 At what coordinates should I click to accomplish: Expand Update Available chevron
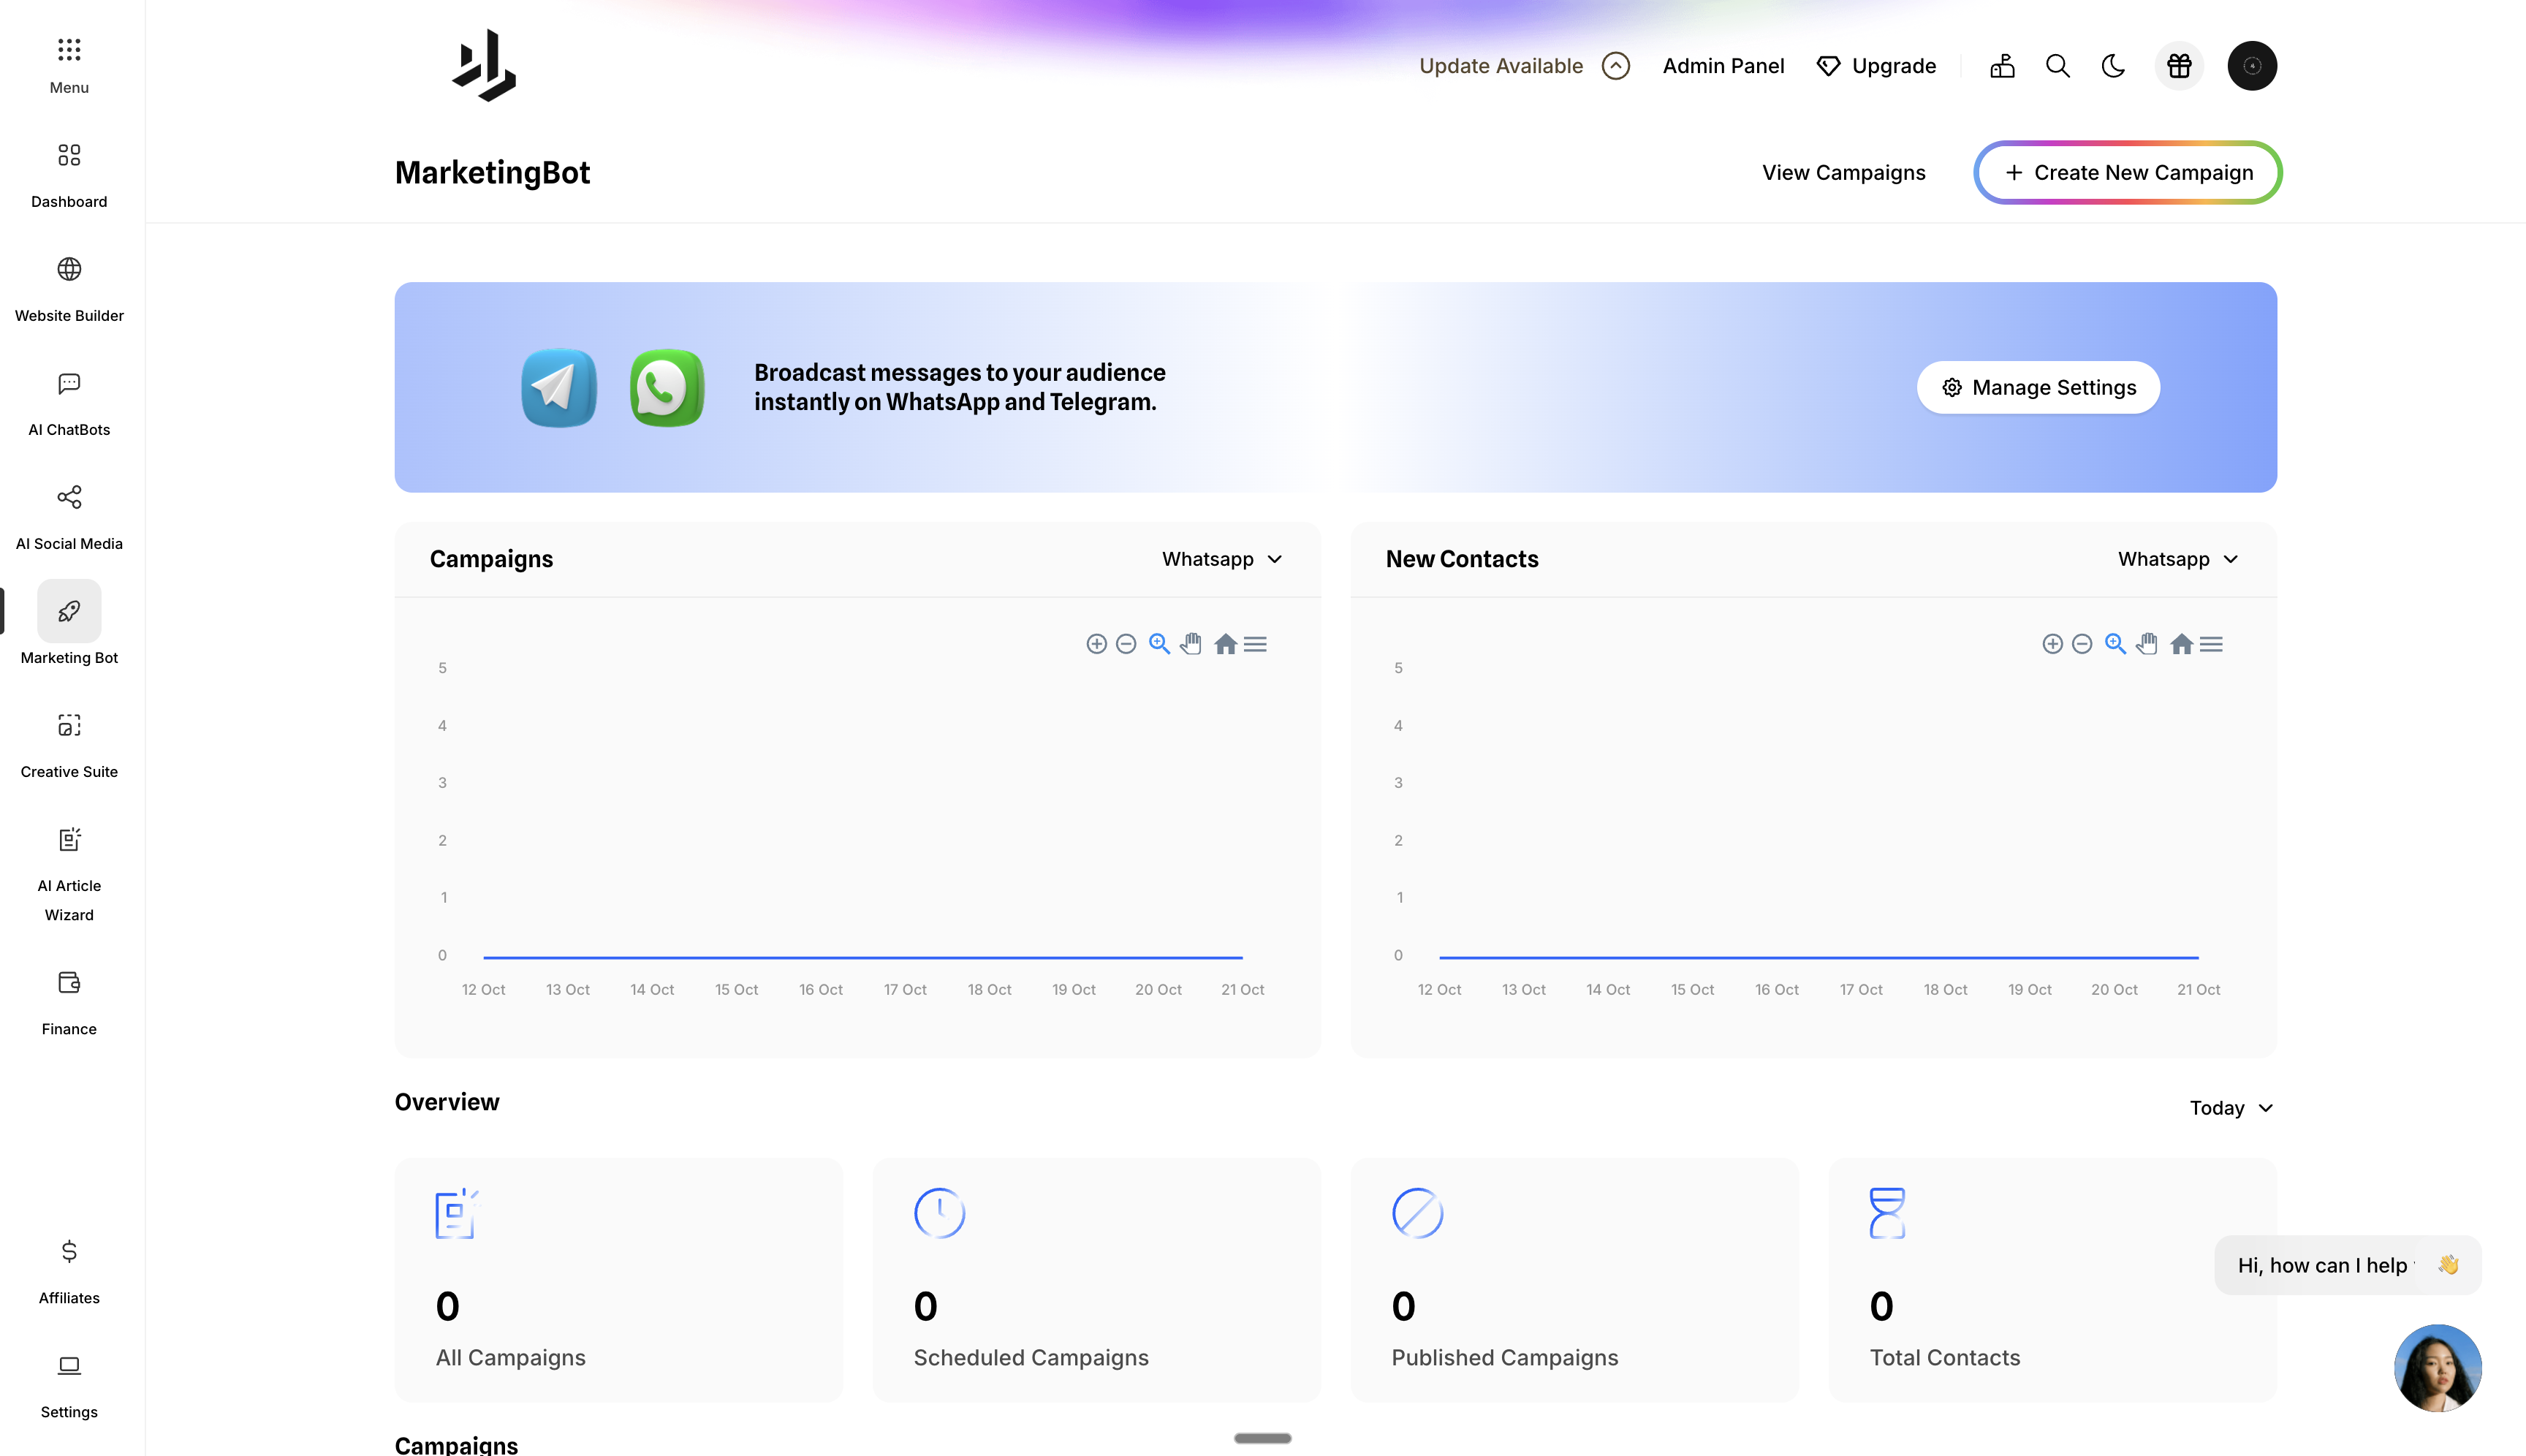(1615, 66)
